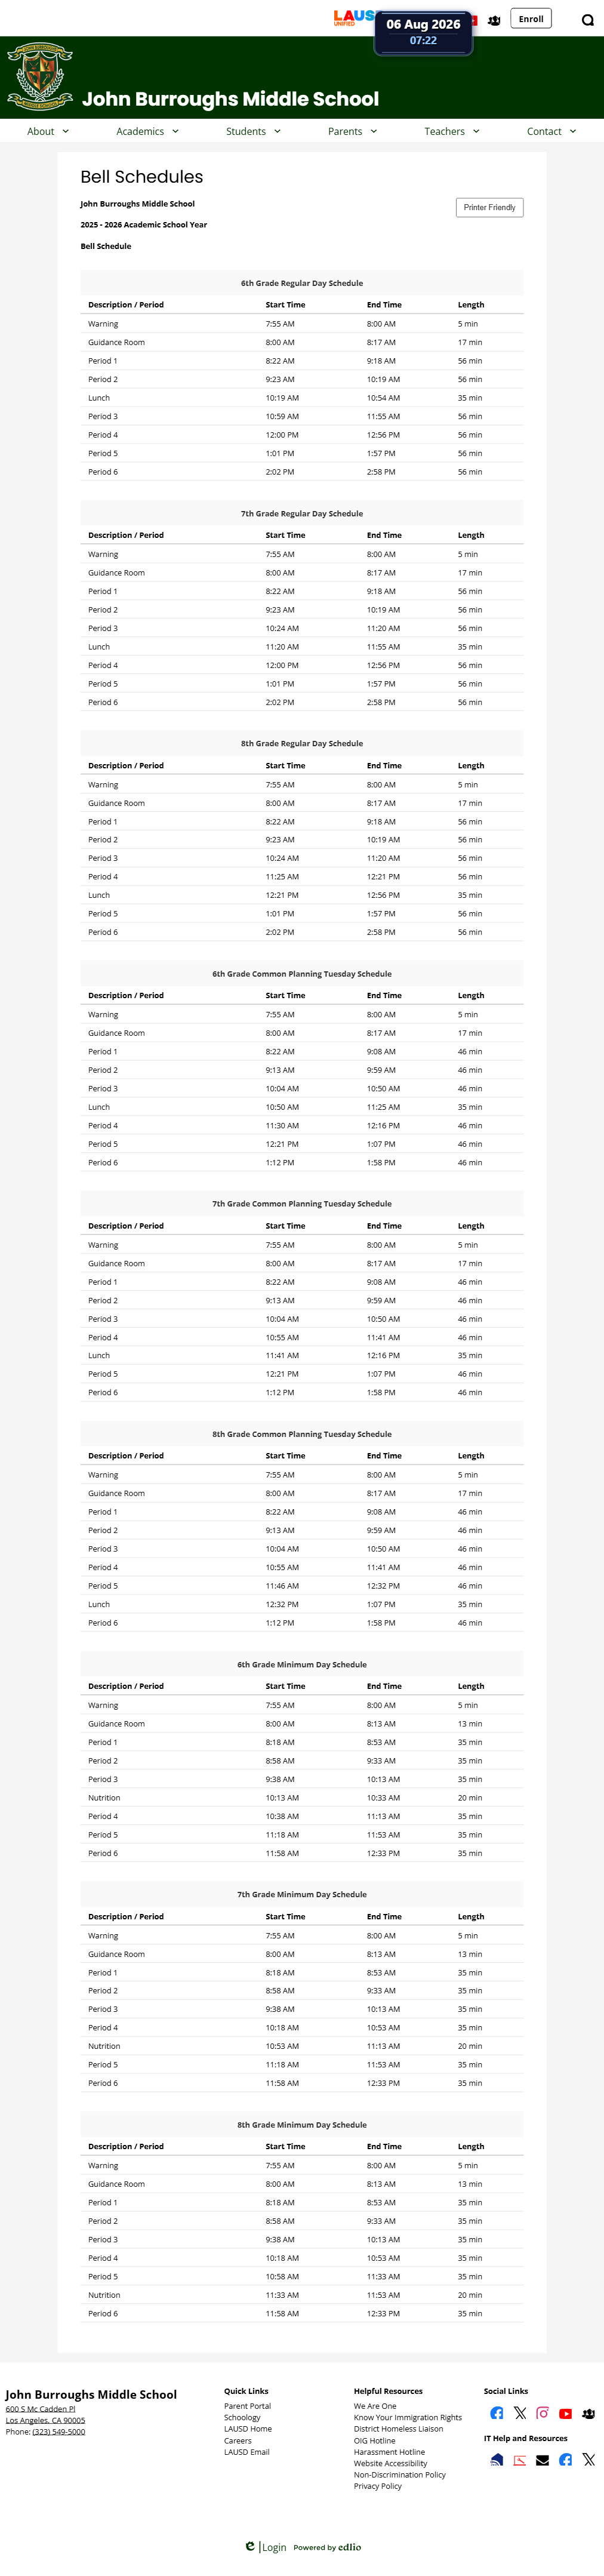
Task: Click the envelope email icon in IT Help
Action: (543, 2460)
